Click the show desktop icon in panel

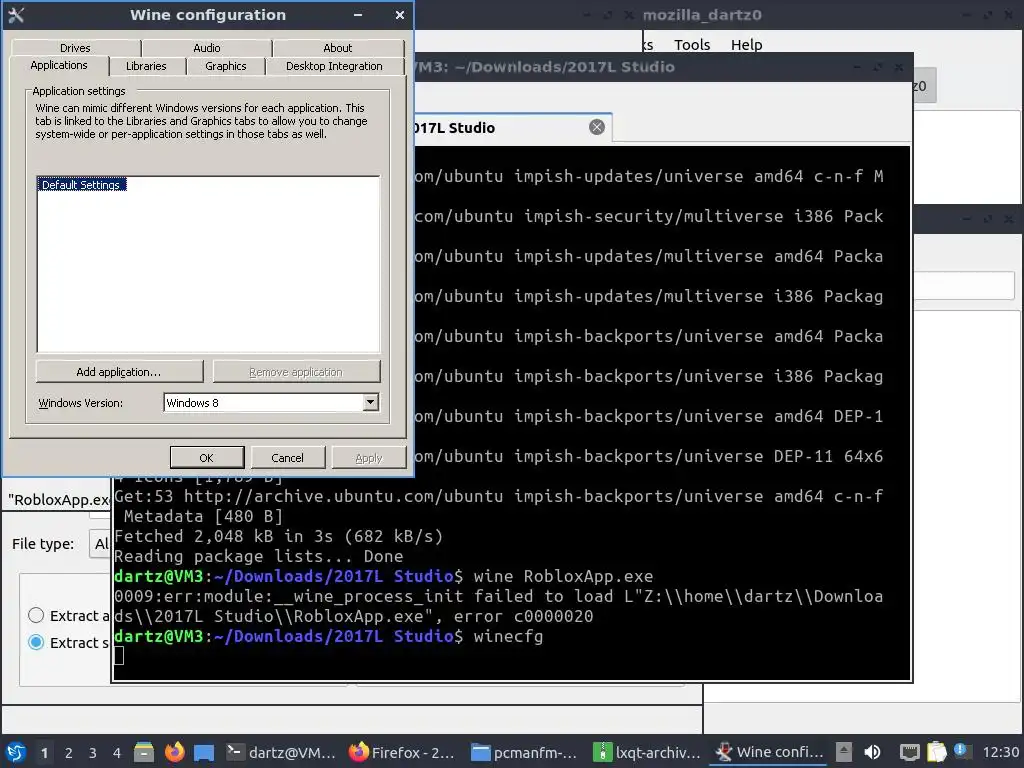(x=204, y=752)
